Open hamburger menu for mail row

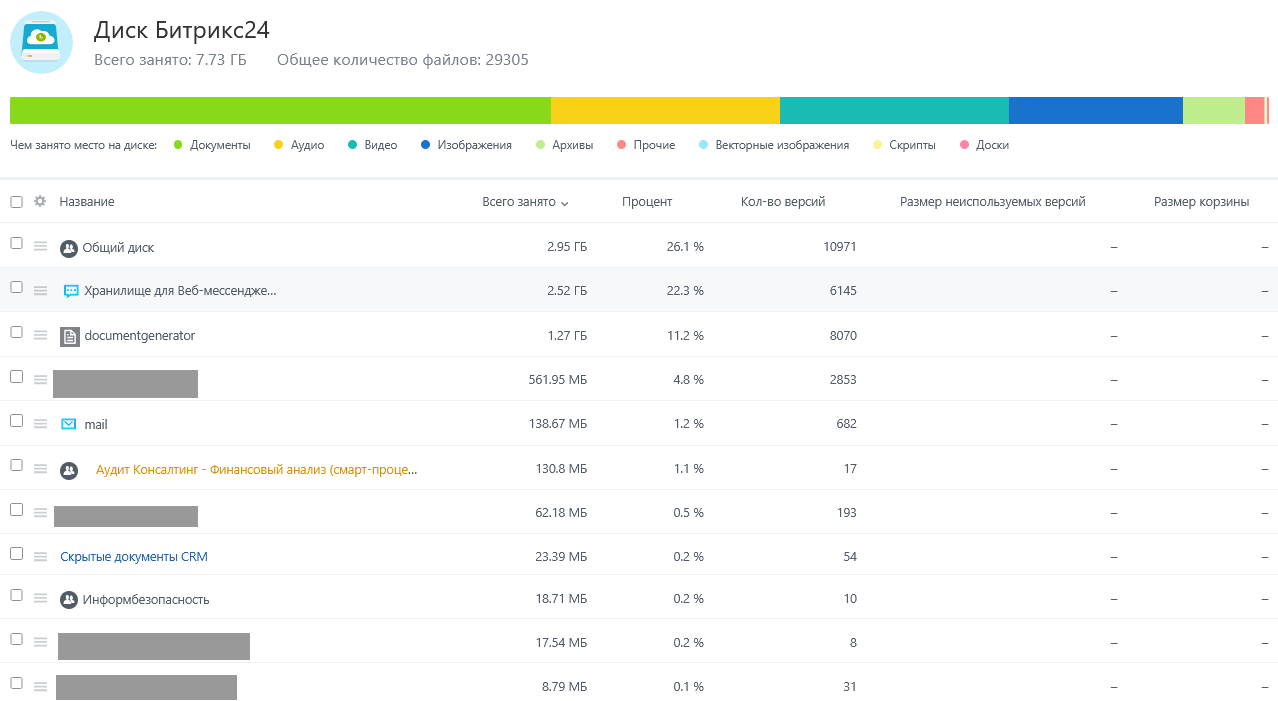point(41,424)
